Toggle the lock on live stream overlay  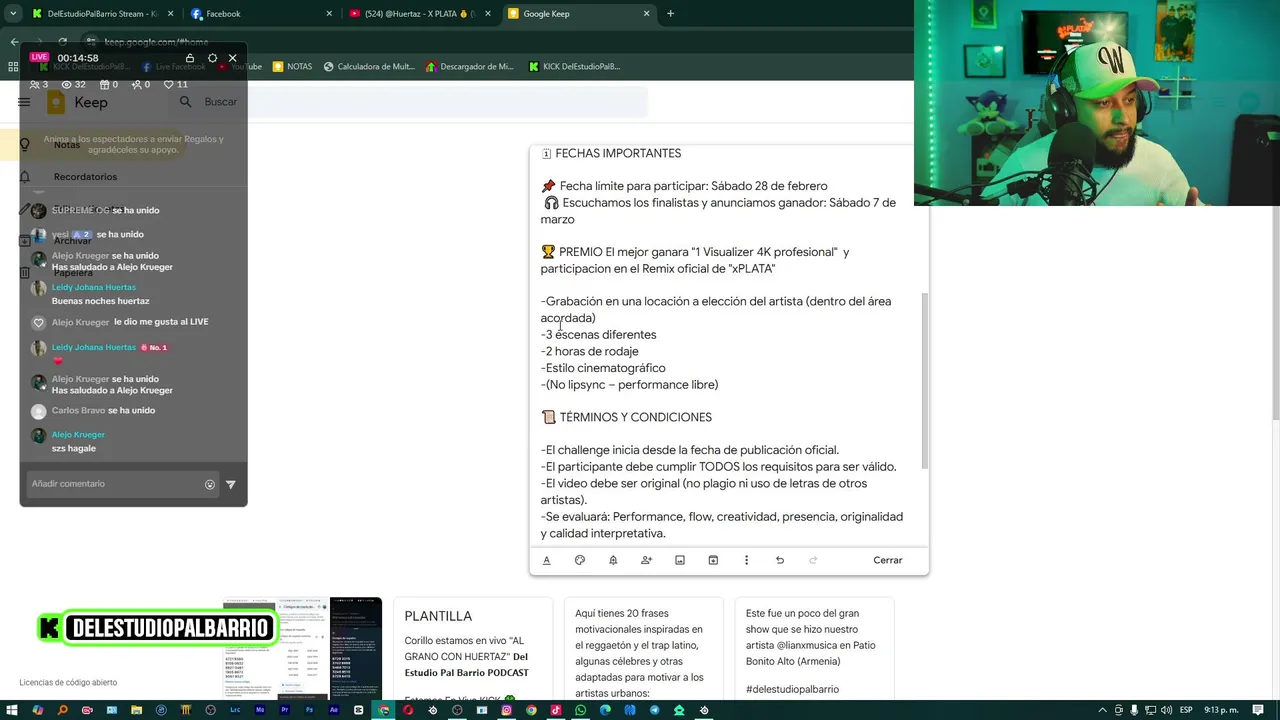tap(190, 58)
